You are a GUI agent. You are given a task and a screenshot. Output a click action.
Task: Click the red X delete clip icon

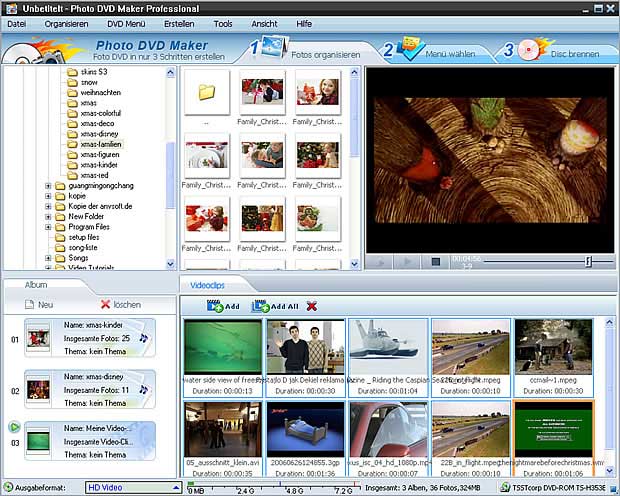coord(312,306)
